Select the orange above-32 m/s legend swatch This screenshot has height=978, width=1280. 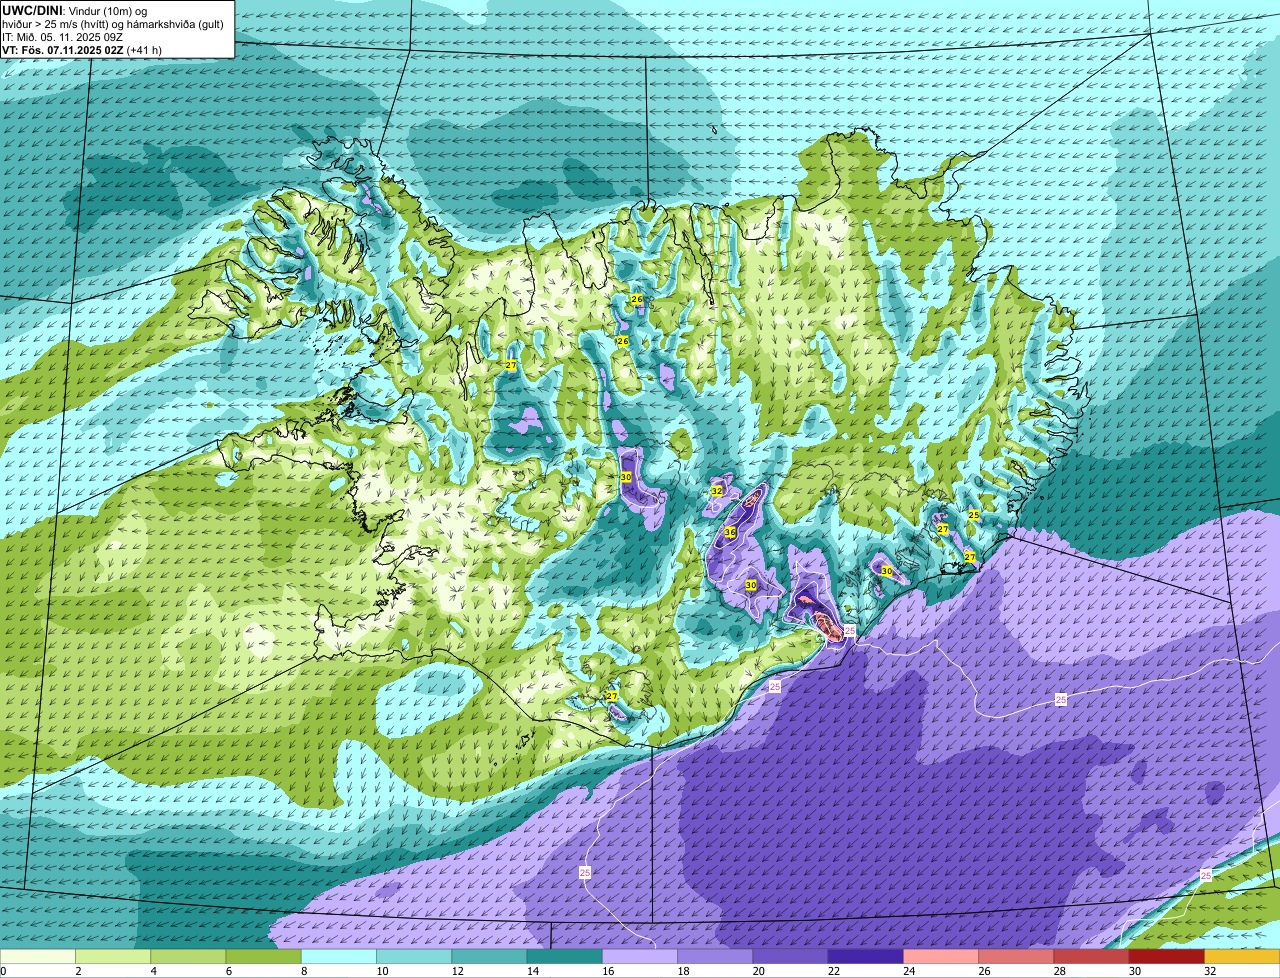pyautogui.click(x=1242, y=957)
